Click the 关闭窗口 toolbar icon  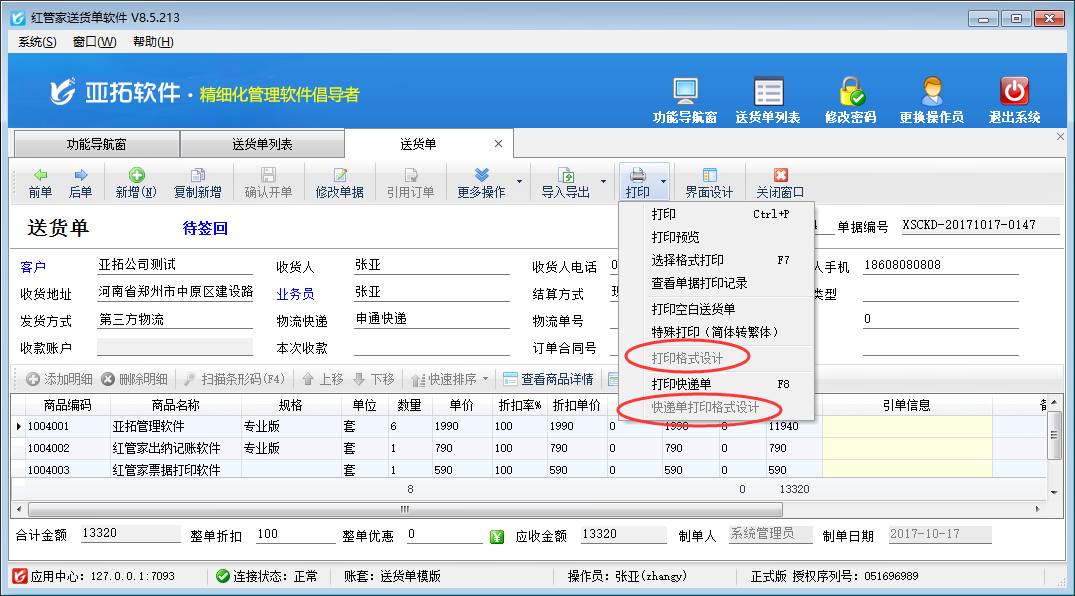(780, 183)
